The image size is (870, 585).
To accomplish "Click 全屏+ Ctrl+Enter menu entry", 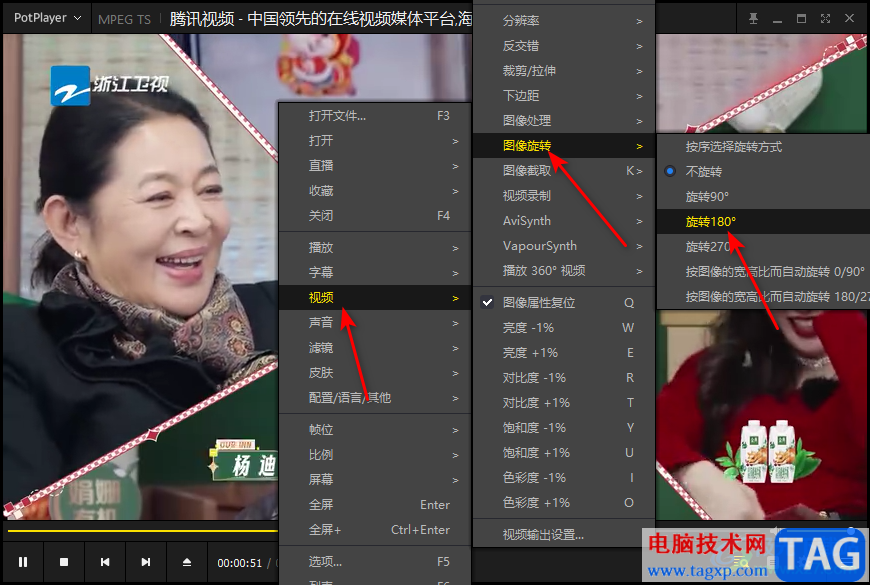I will [375, 529].
